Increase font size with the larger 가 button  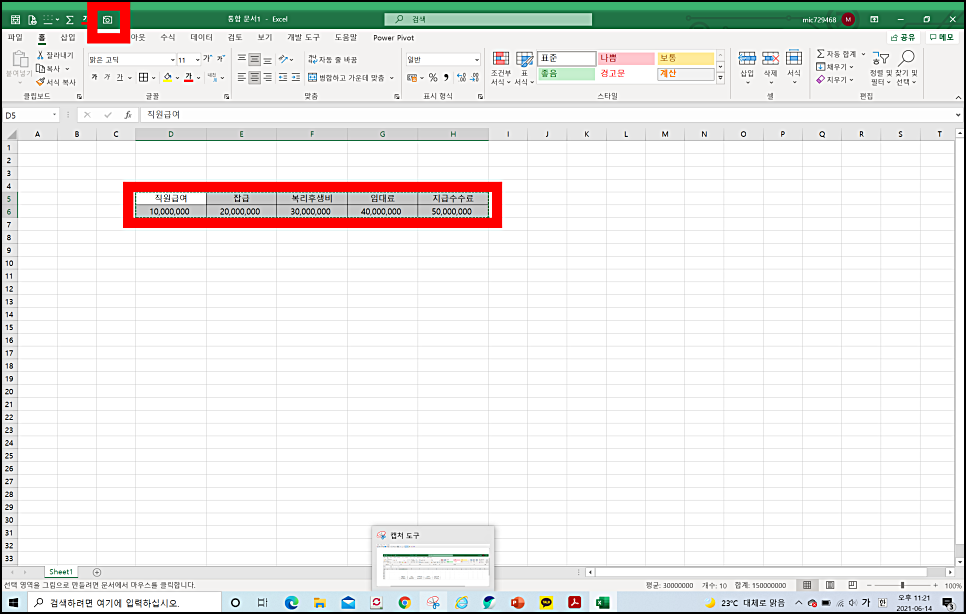tap(208, 59)
